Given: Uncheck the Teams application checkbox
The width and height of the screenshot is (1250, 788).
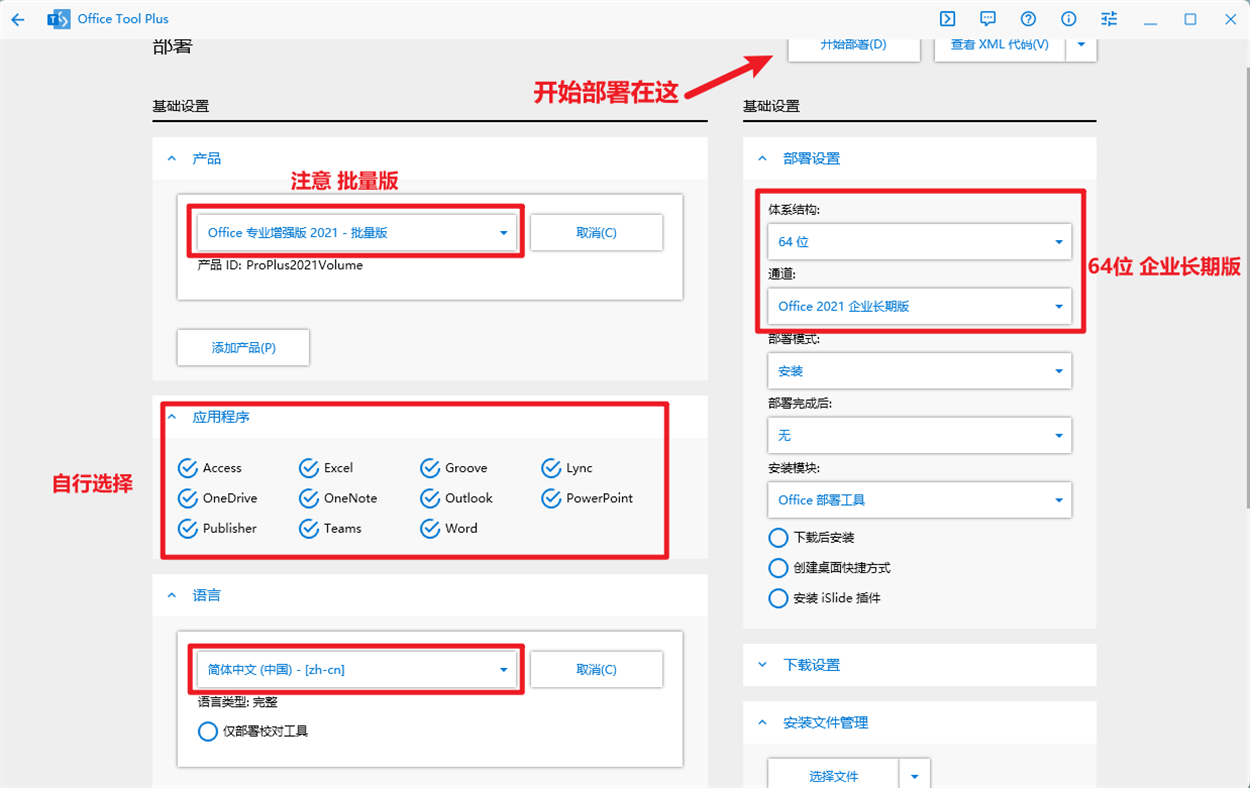Looking at the screenshot, I should click(x=309, y=528).
